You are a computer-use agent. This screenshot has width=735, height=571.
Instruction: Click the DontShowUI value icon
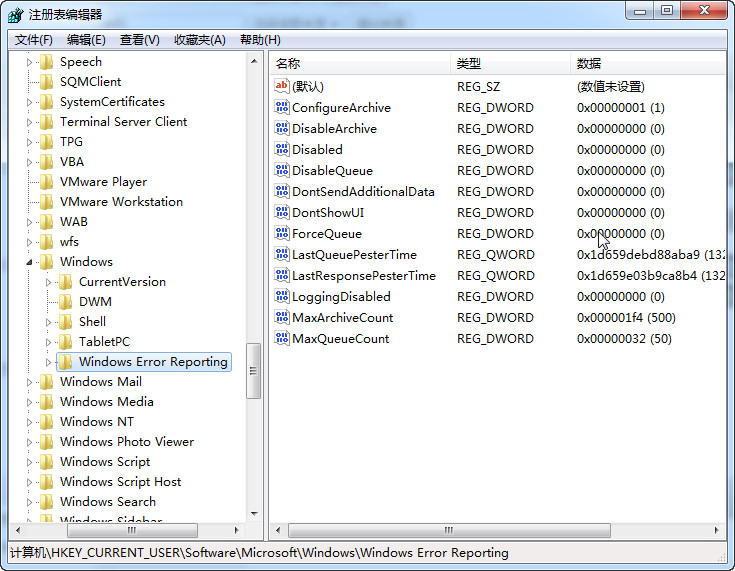pyautogui.click(x=282, y=212)
